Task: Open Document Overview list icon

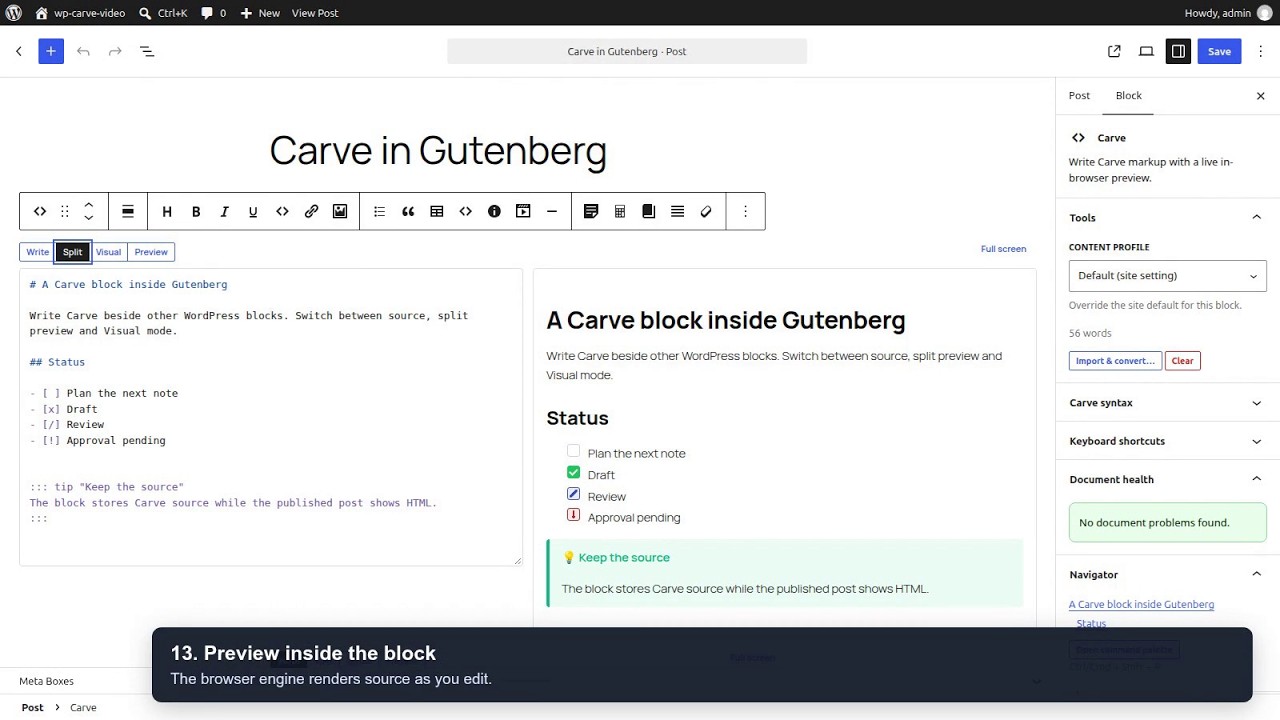Action: 147,51
